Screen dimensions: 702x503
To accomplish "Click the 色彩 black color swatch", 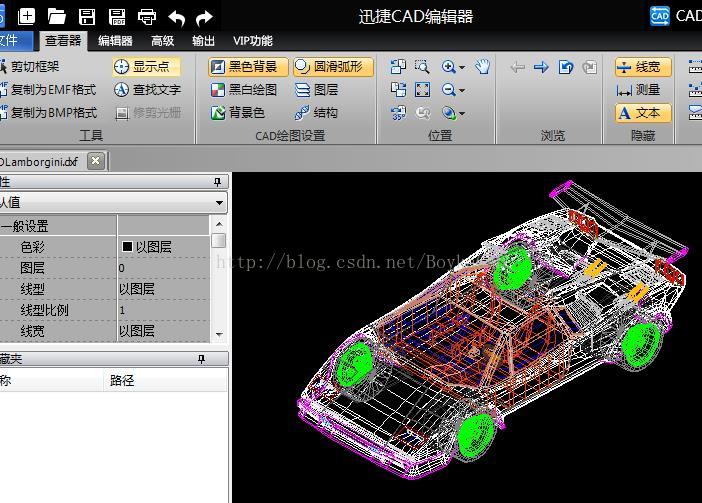I will click(127, 247).
